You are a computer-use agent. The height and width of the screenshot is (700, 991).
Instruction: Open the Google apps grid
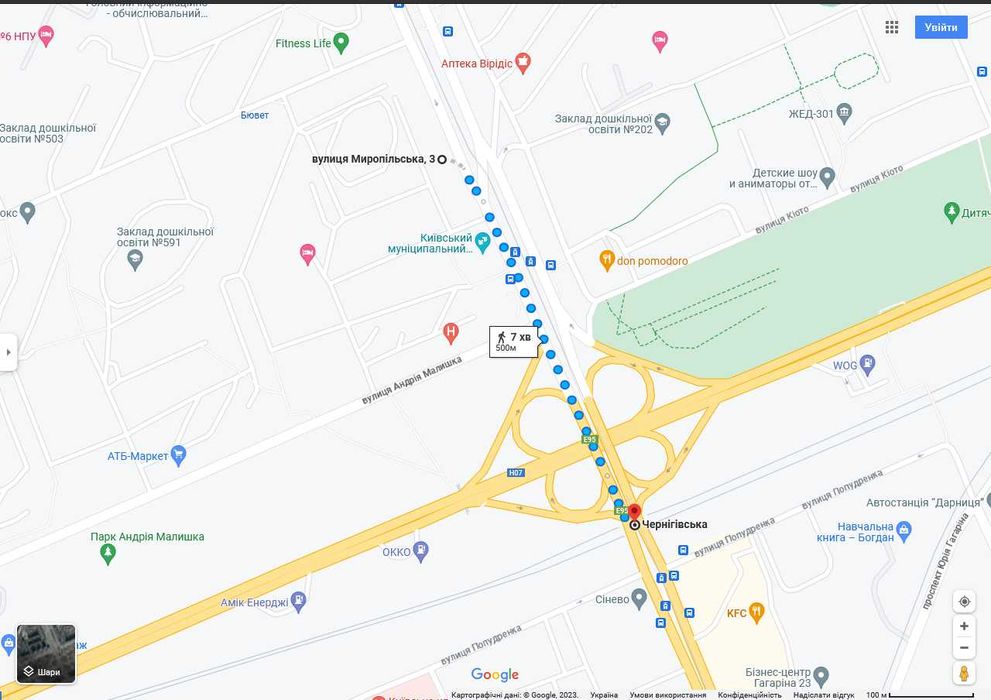click(x=892, y=27)
